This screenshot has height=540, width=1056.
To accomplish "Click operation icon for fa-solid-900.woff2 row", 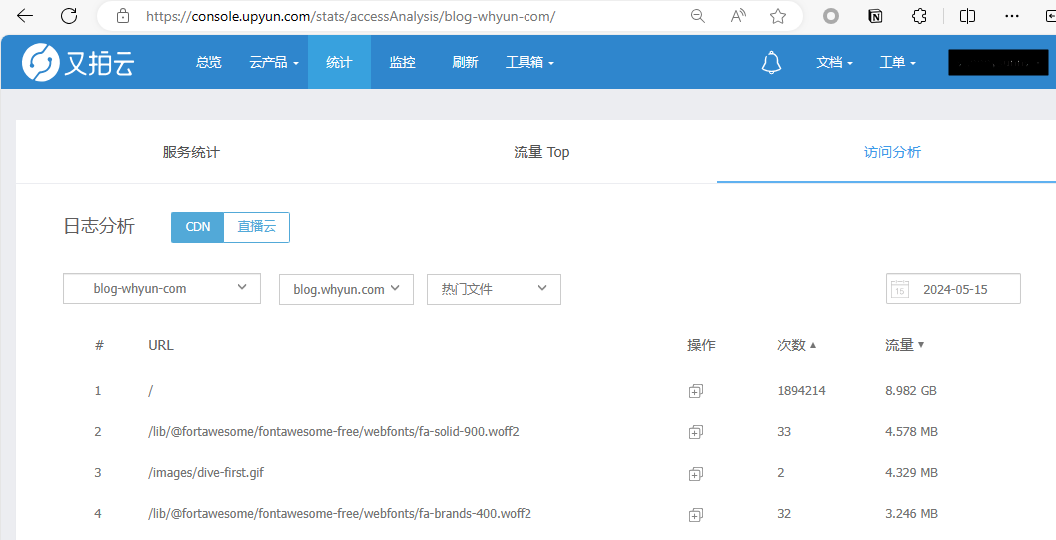I will (696, 432).
